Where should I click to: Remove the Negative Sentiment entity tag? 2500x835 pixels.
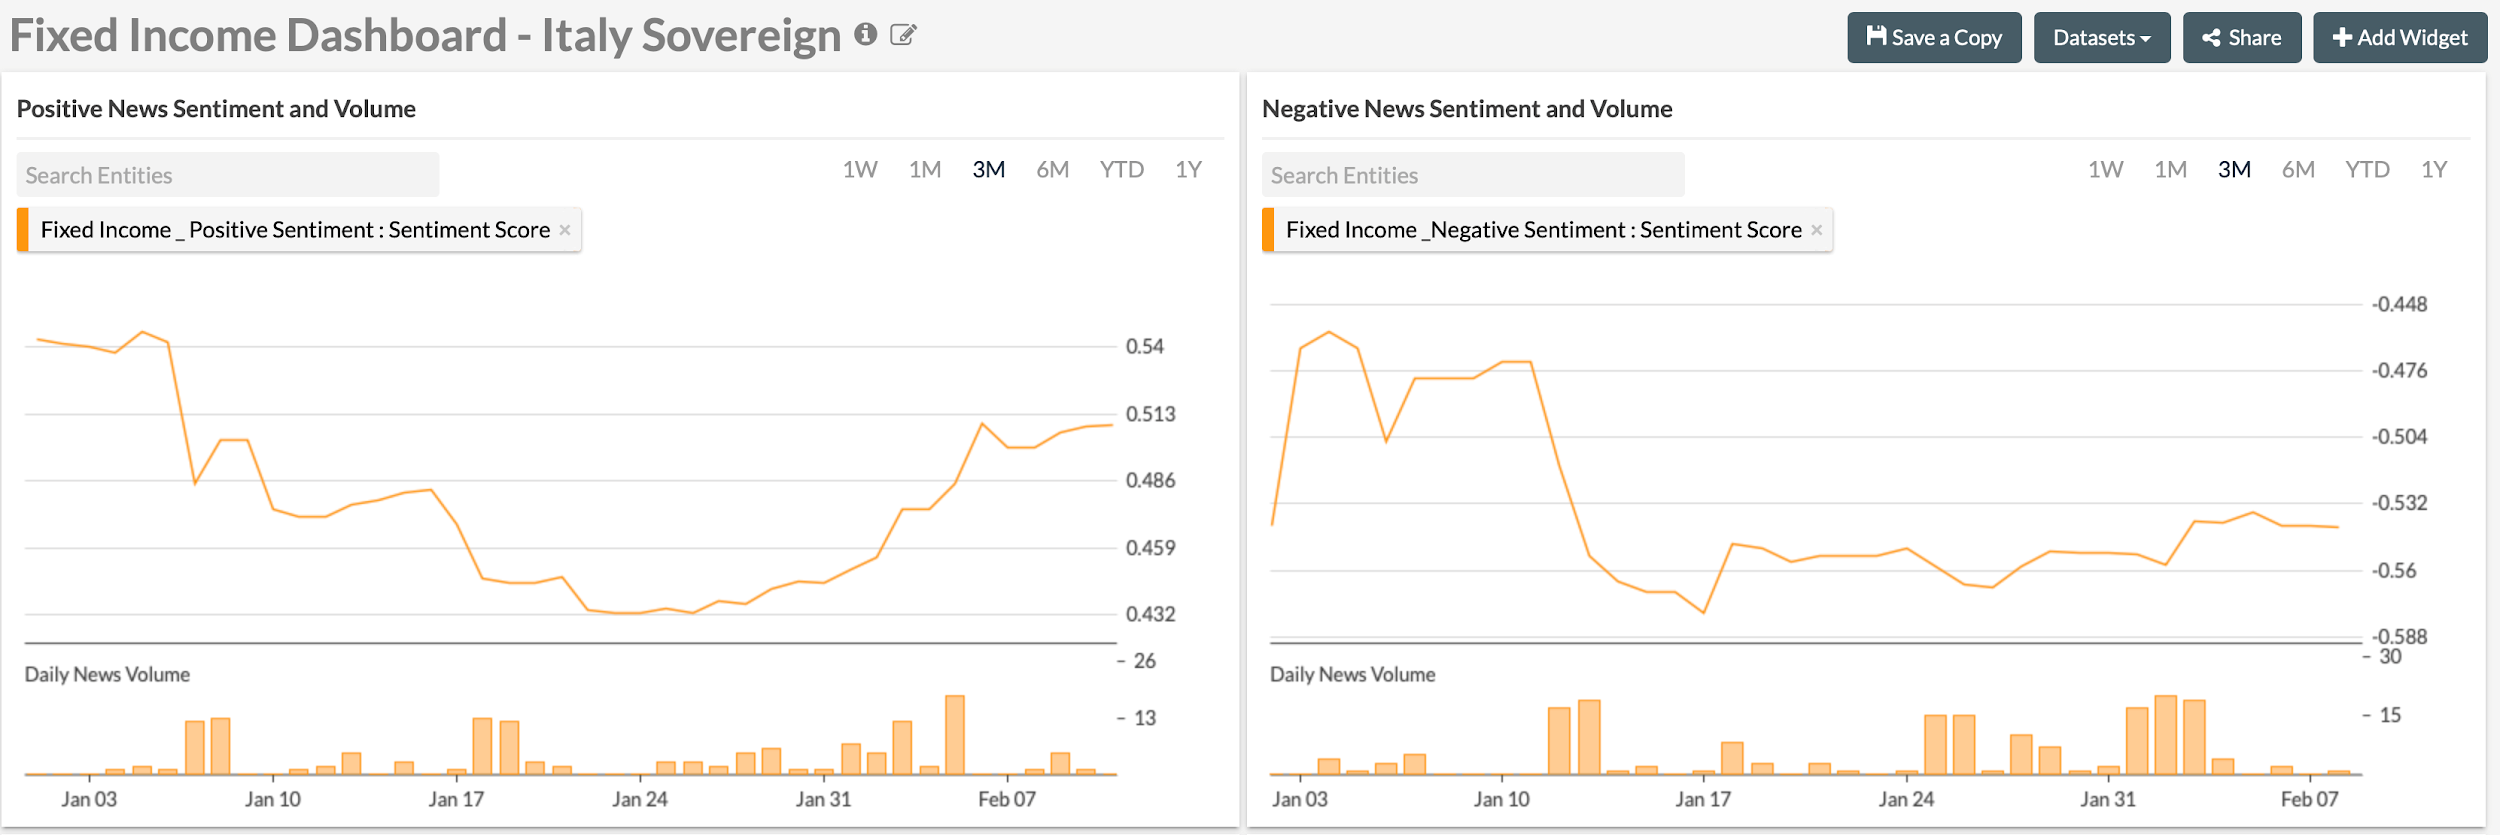click(1816, 230)
